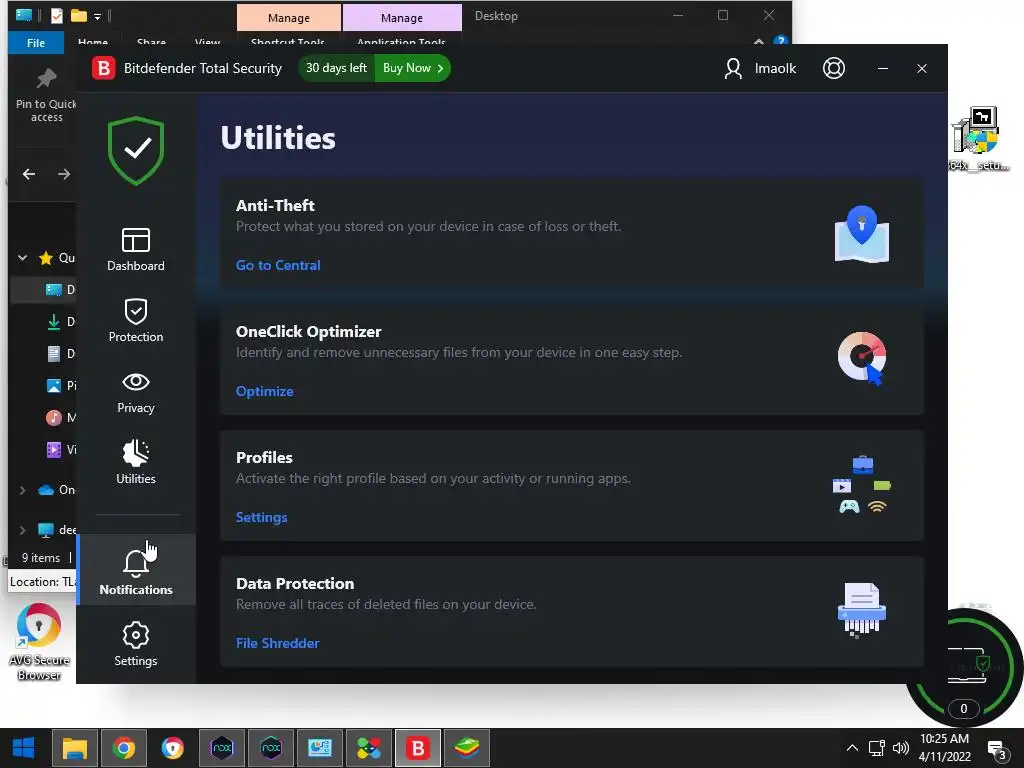1024x768 pixels.
Task: Open the Windows Start menu
Action: [24, 748]
